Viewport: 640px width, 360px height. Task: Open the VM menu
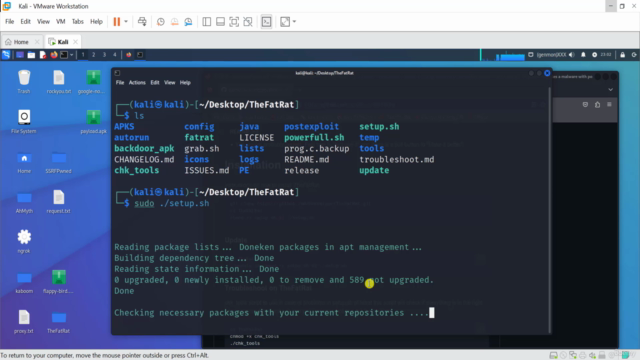point(60,22)
